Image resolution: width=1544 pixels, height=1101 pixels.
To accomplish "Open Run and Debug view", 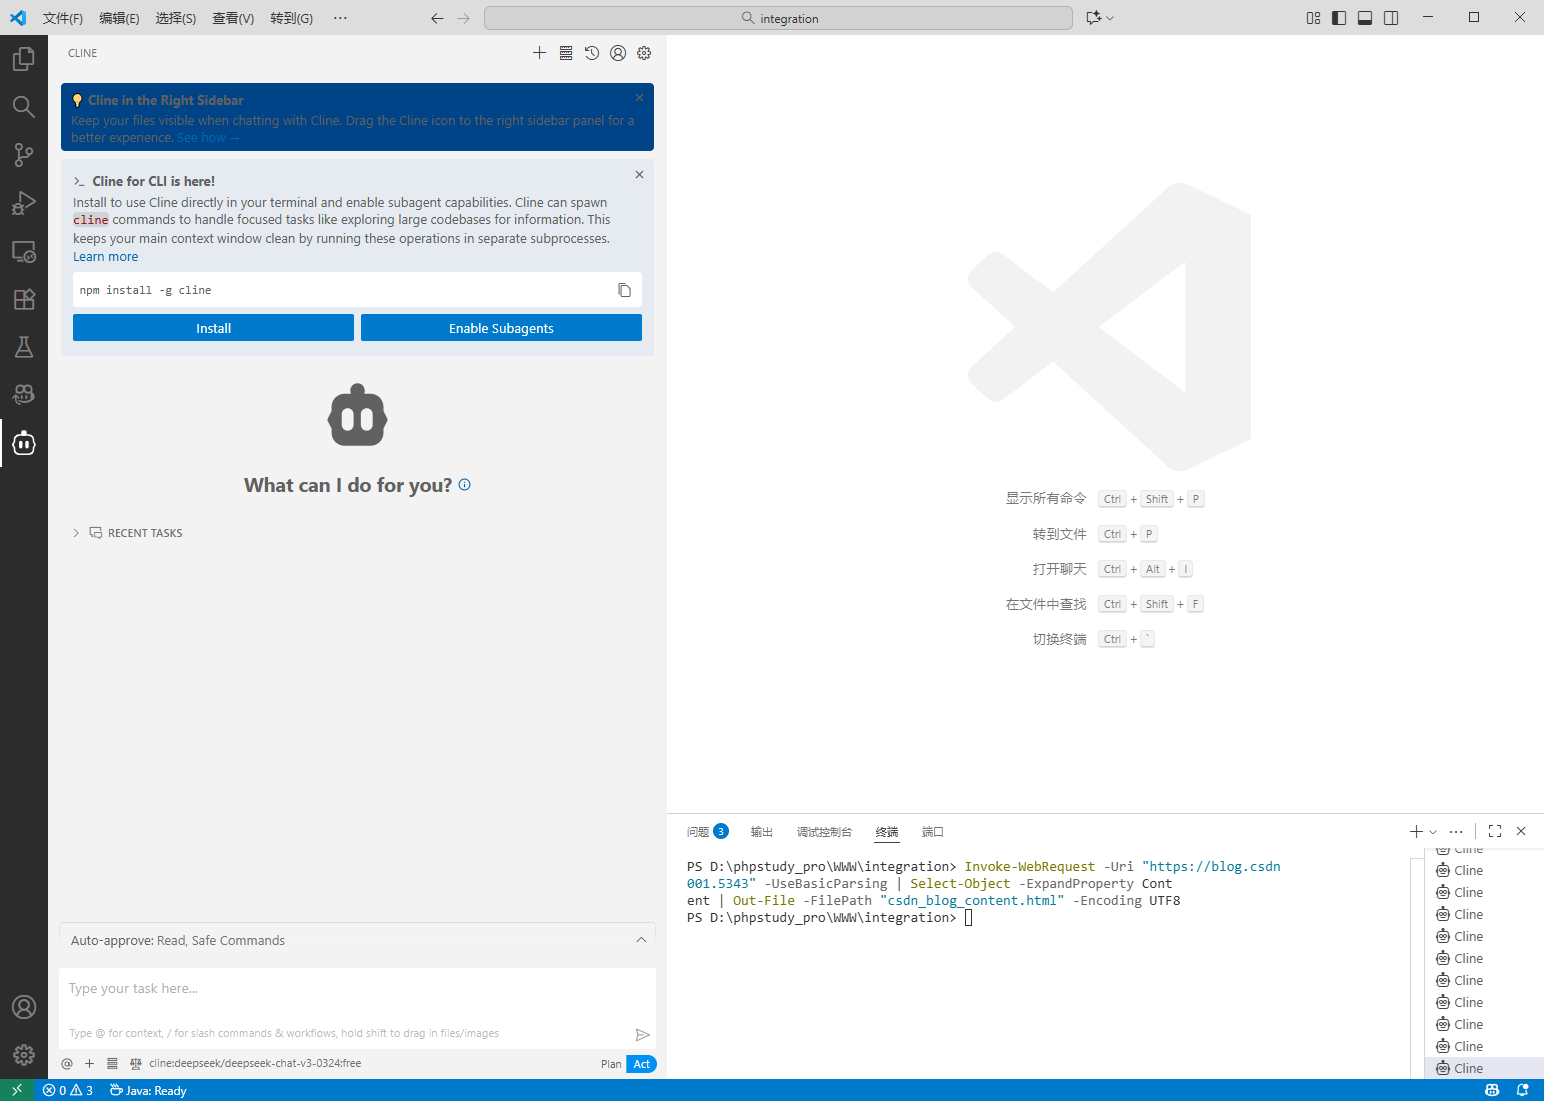I will click(x=24, y=203).
